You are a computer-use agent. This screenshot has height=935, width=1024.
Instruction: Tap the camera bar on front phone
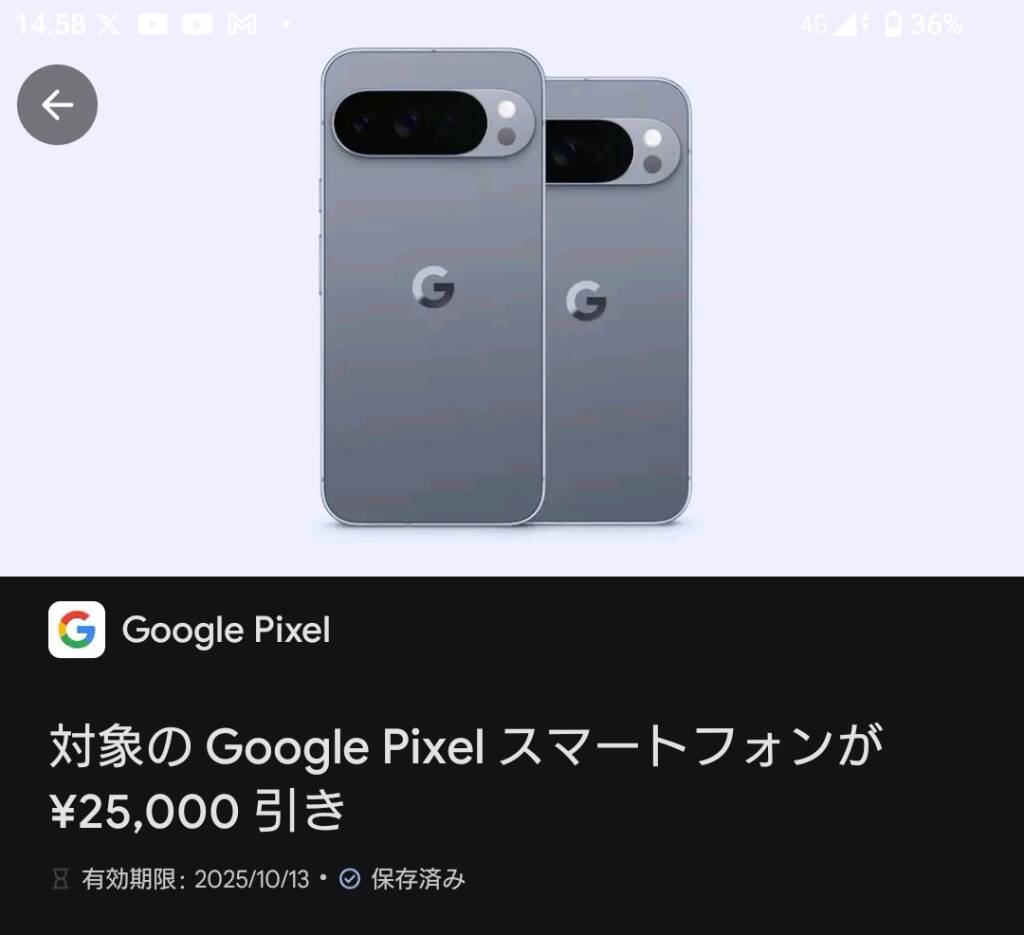pos(434,123)
